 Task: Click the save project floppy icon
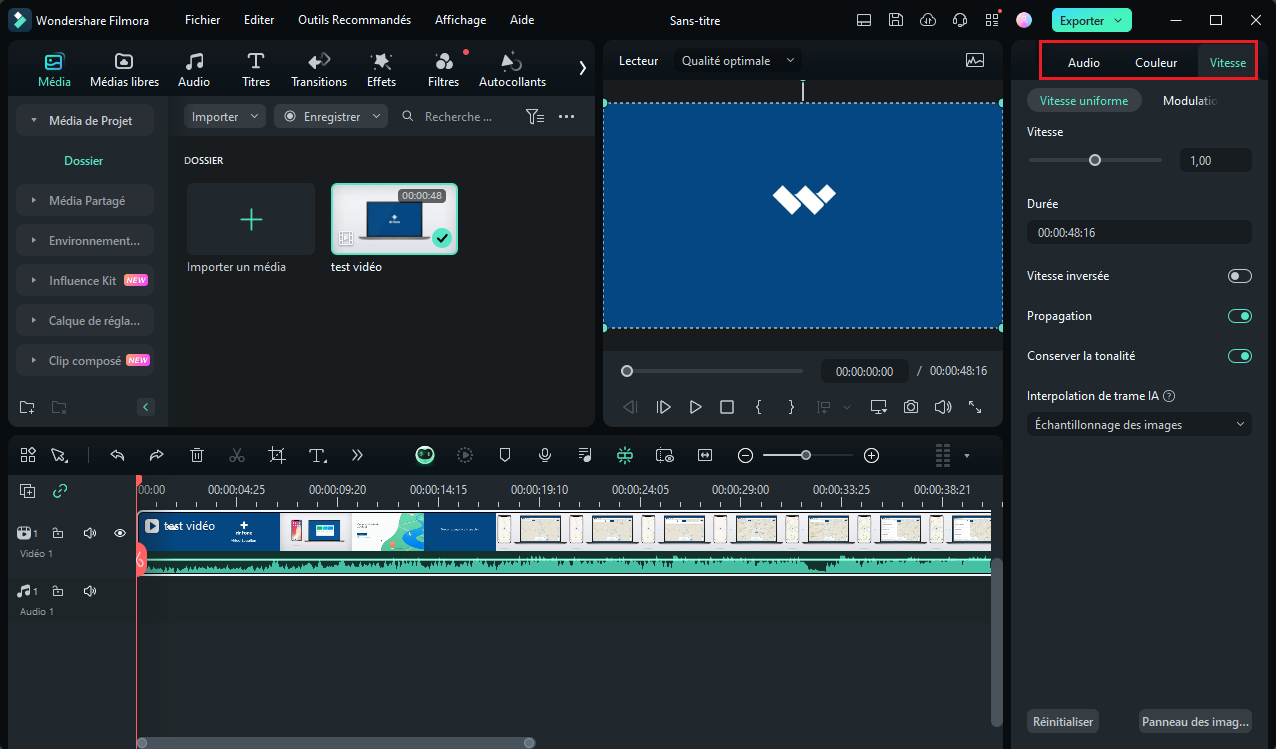point(896,20)
